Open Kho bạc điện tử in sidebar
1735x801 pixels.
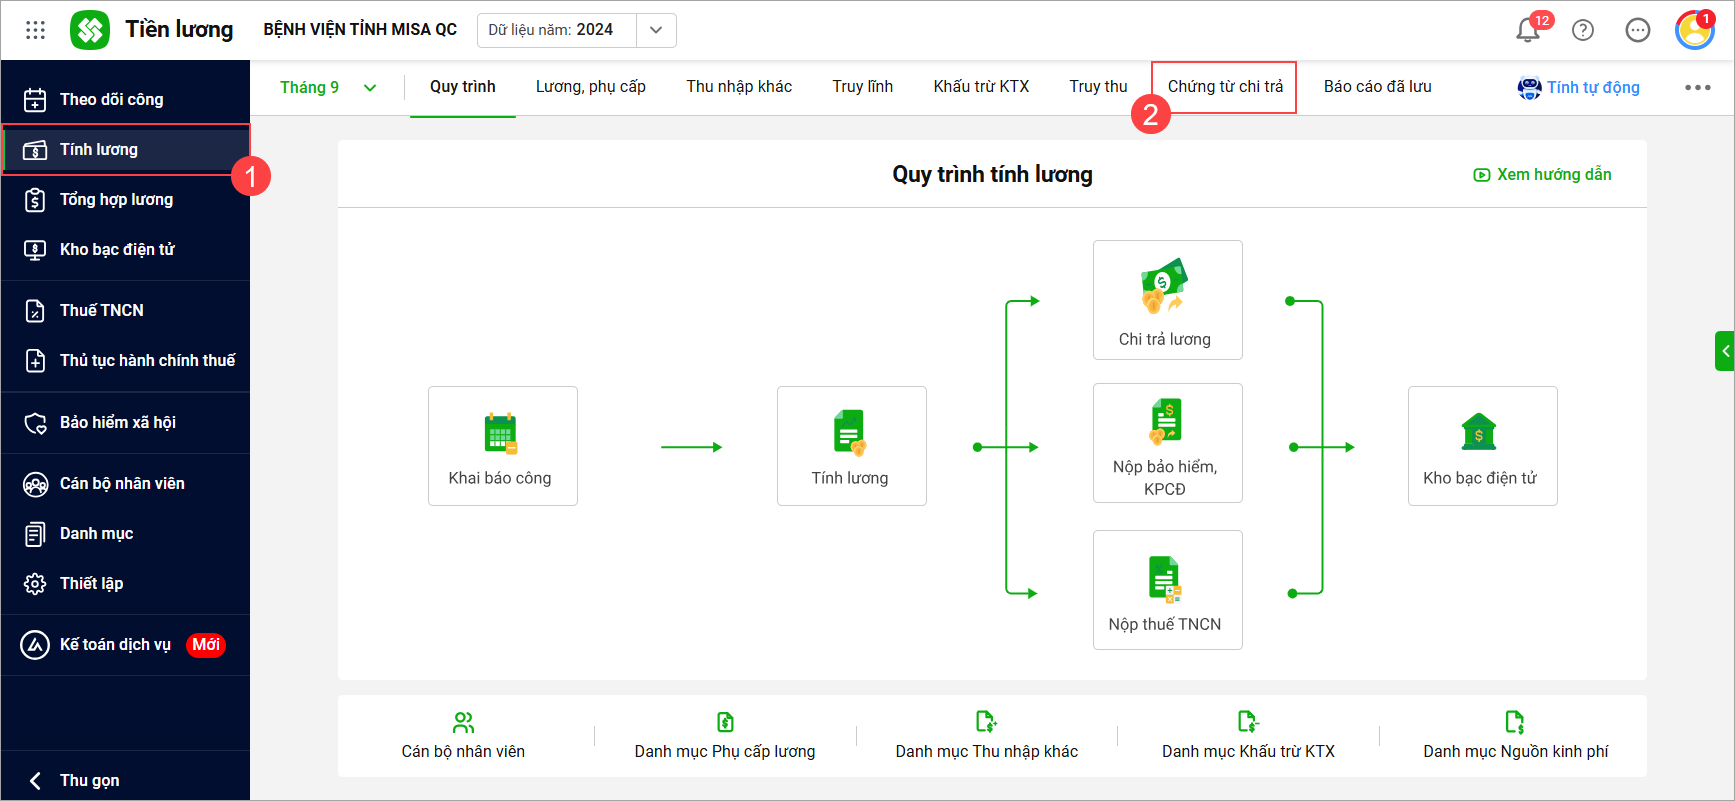(125, 249)
